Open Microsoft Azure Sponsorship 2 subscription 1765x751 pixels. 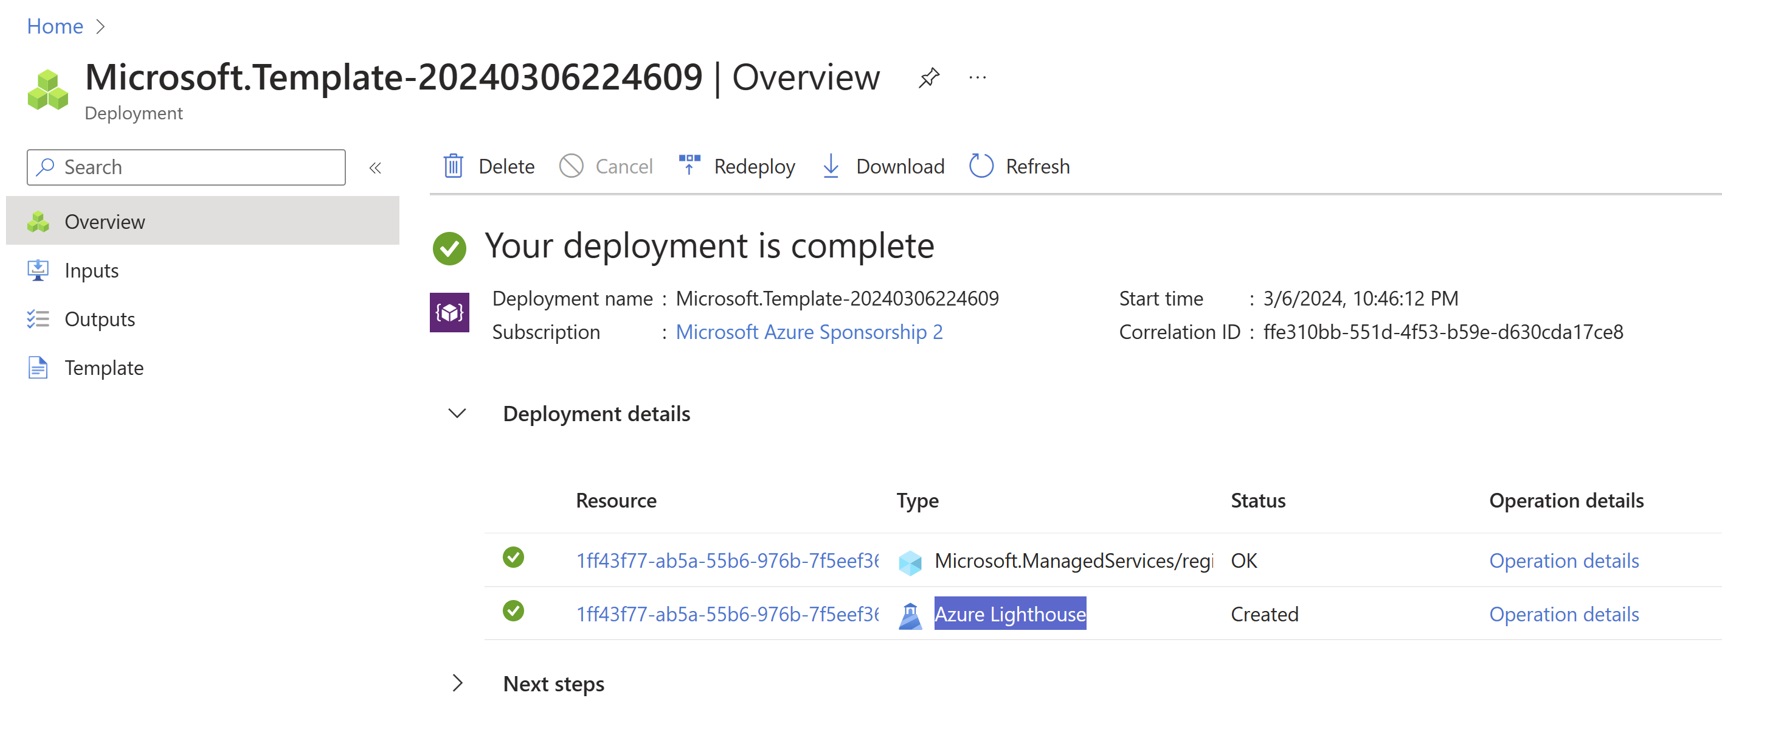click(809, 332)
